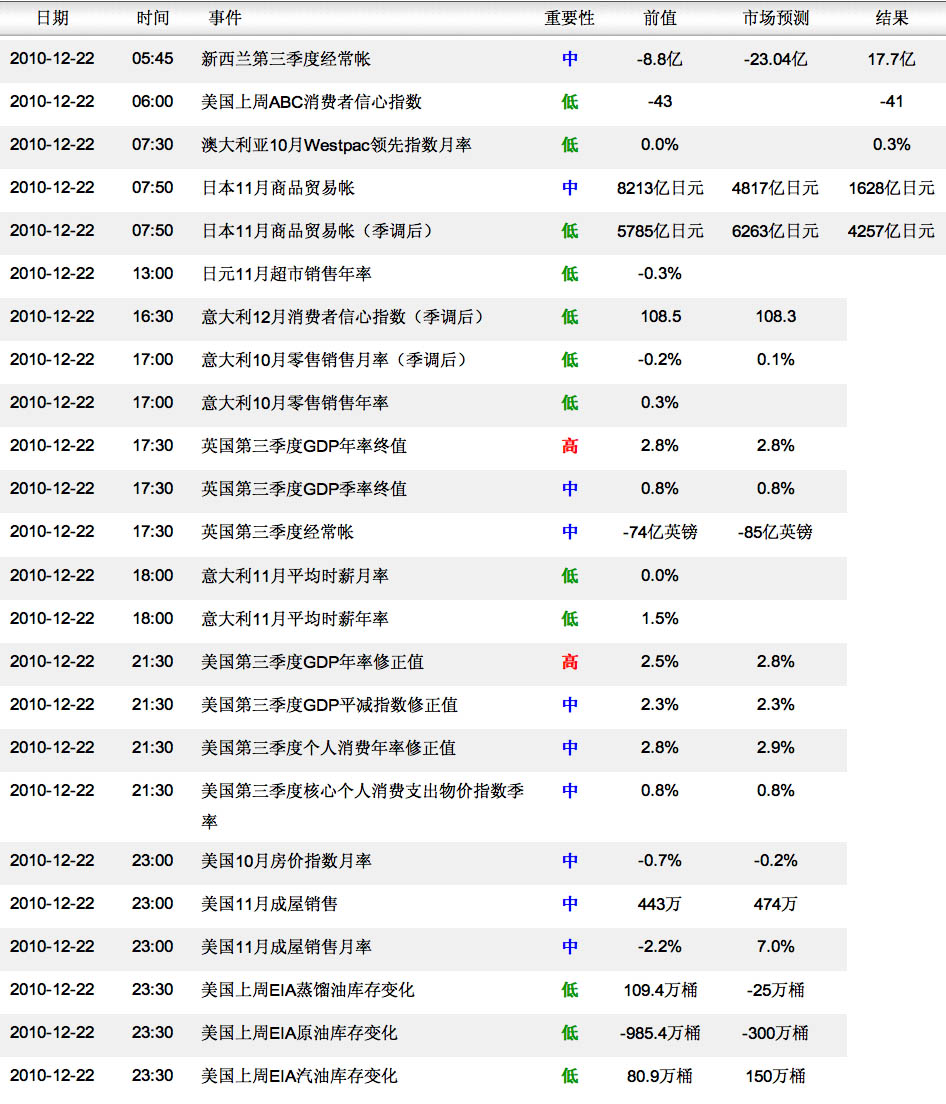Screen dimensions: 946x1104
Task: Click forecast value 7.0%
Action: 775,947
